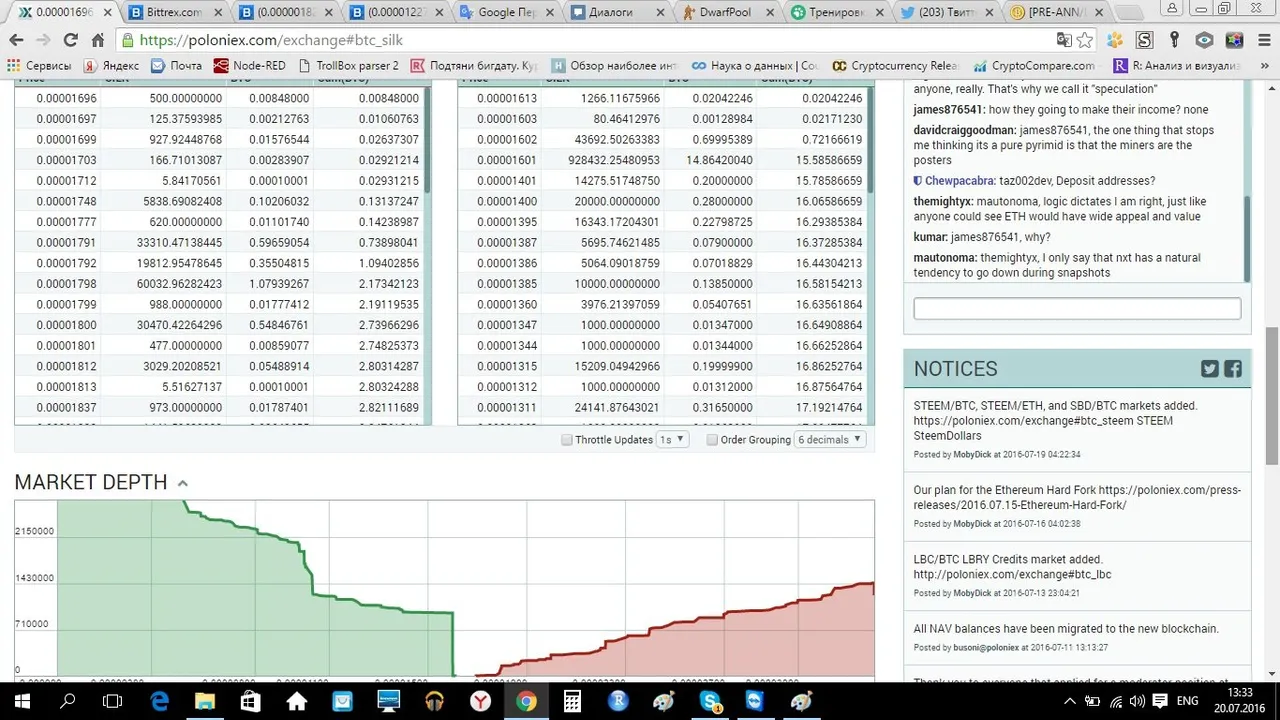Open TeamViewer from taskbar
Viewport: 1280px width, 720px height.
pyautogui.click(x=755, y=701)
